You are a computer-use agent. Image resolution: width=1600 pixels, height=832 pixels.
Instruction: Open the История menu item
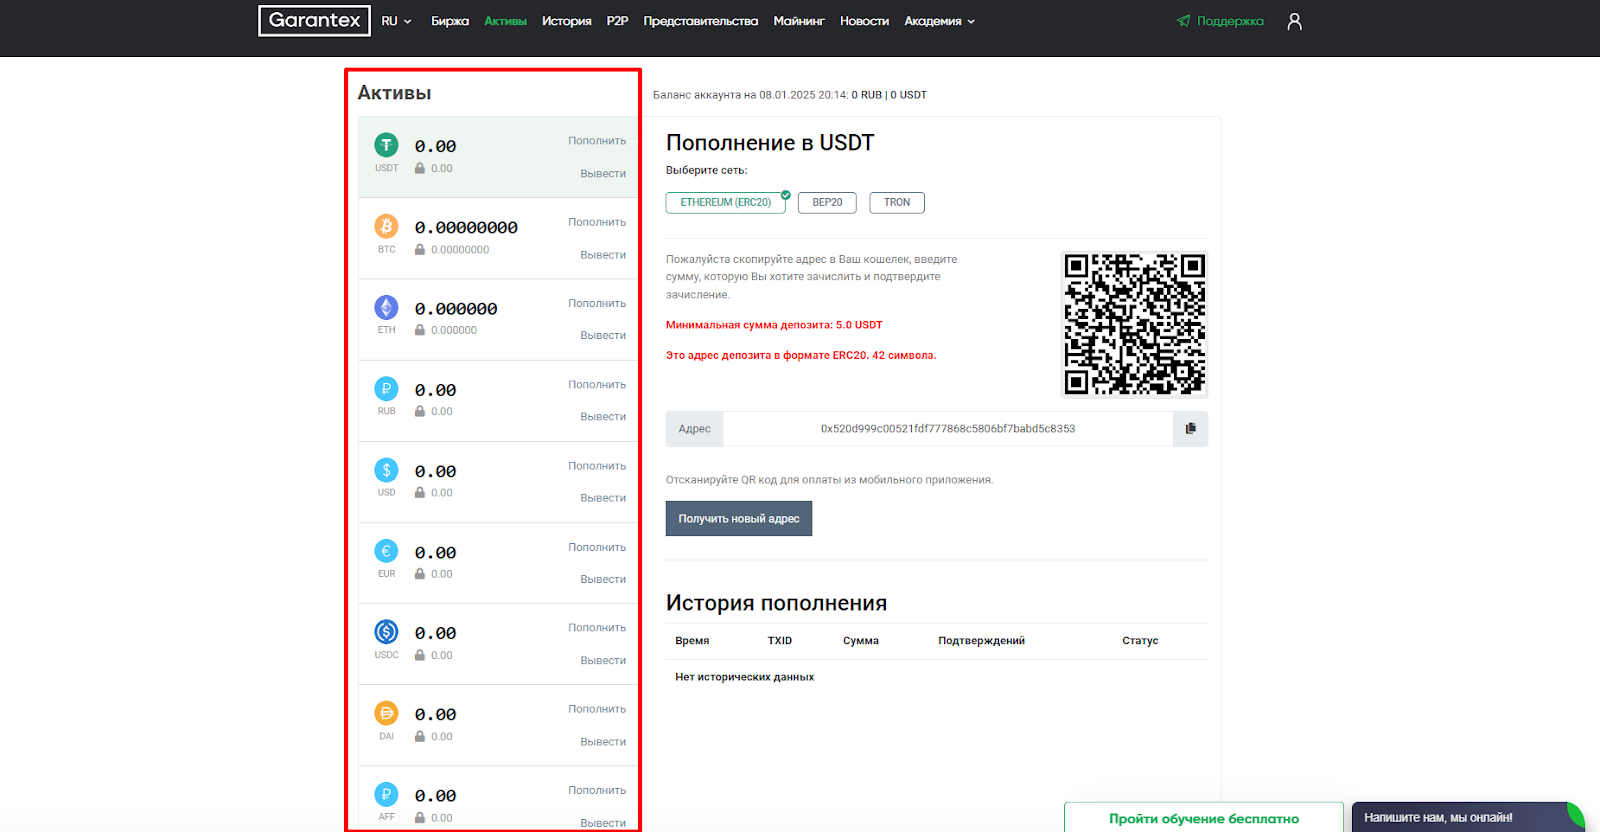tap(567, 21)
